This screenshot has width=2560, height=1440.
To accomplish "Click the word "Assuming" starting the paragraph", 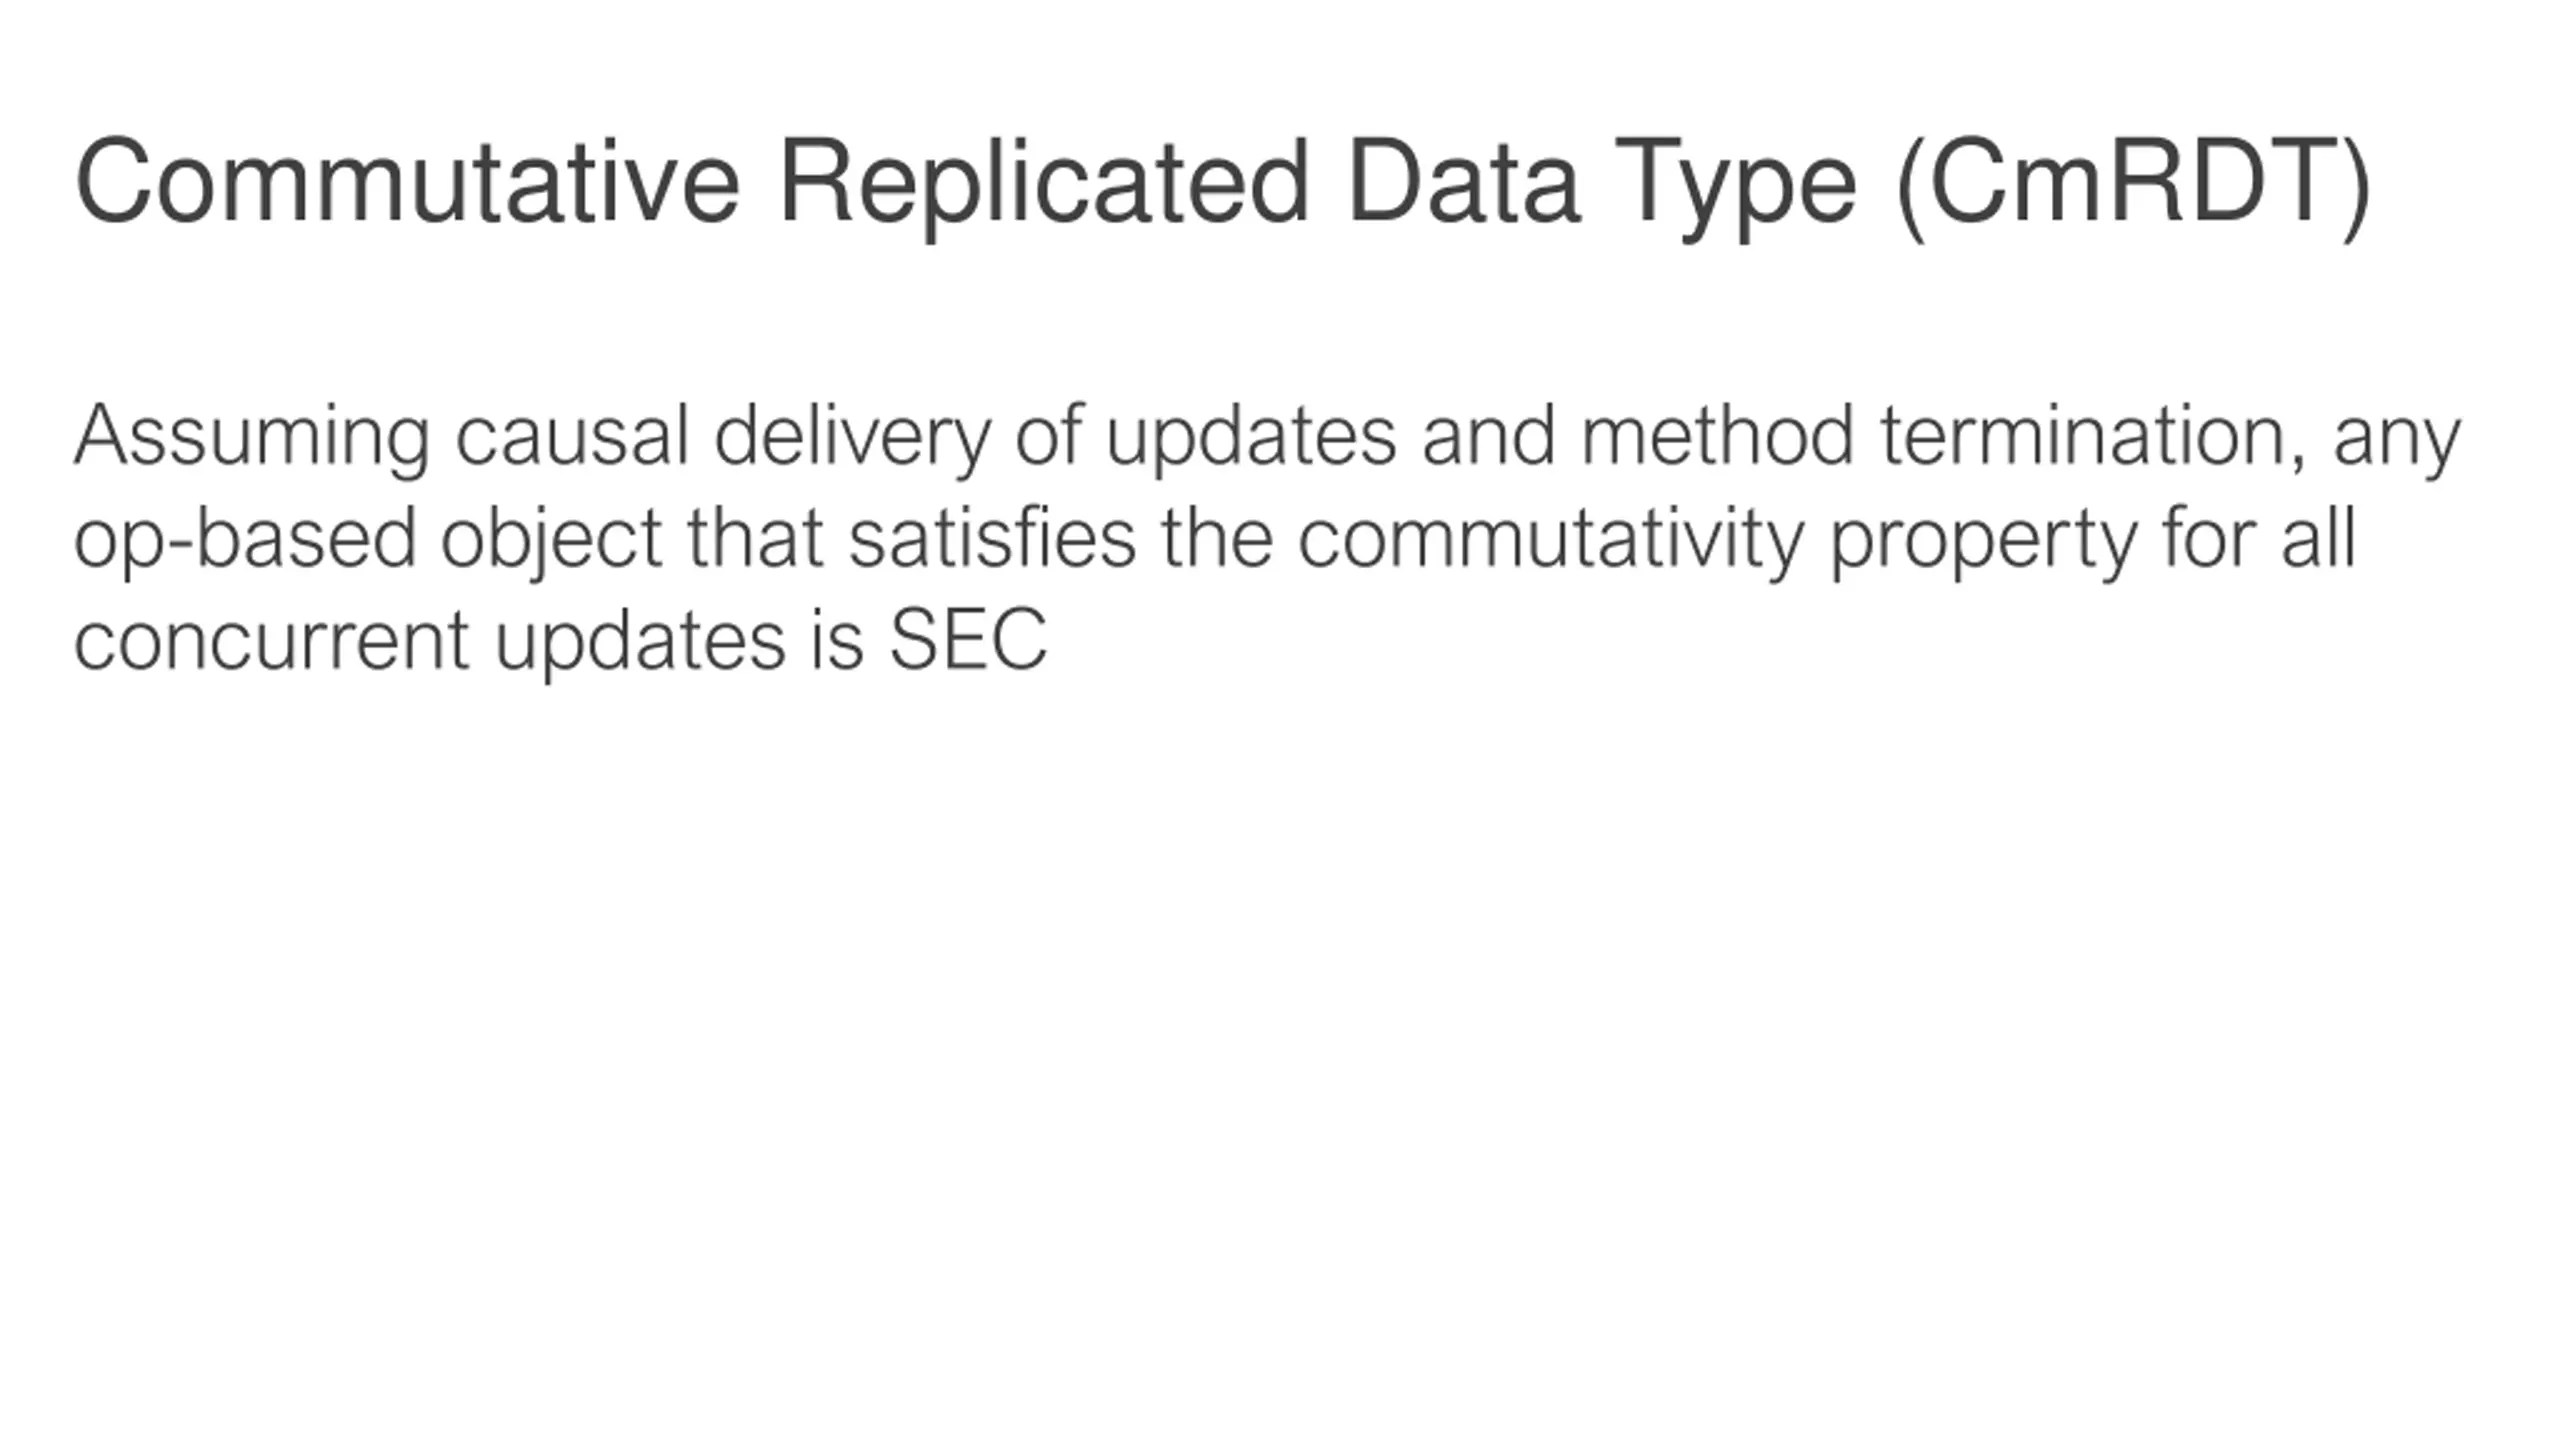I will [252, 440].
